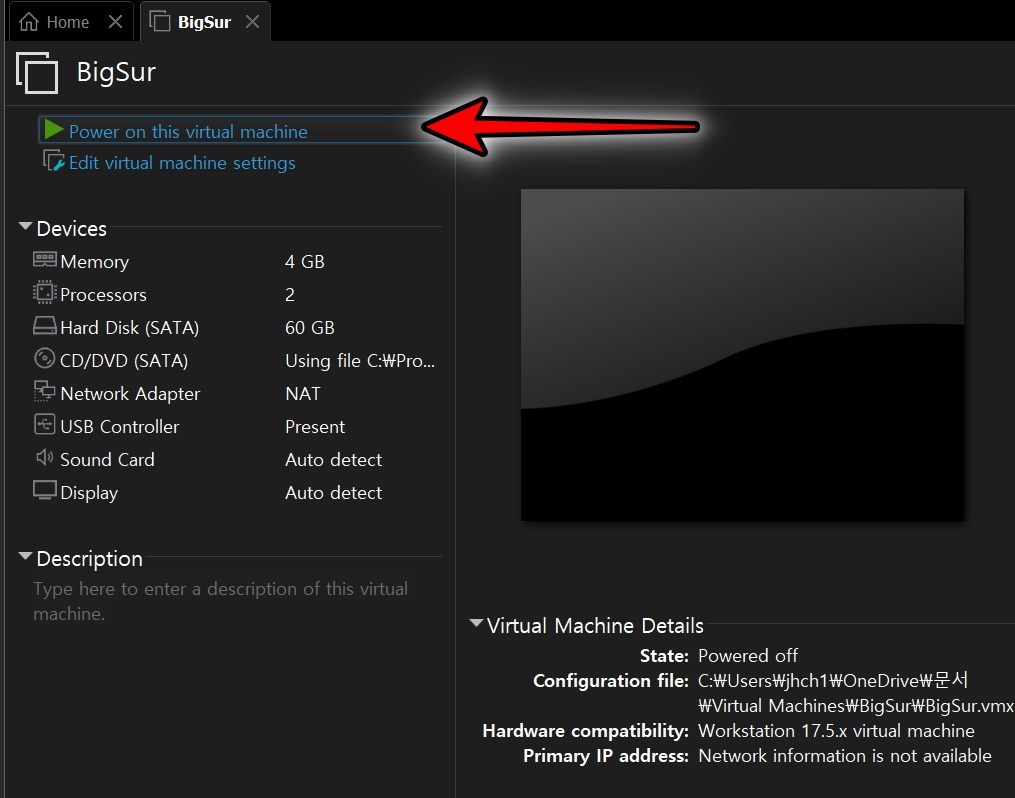Select the Display device row
The image size is (1015, 798).
pos(233,493)
